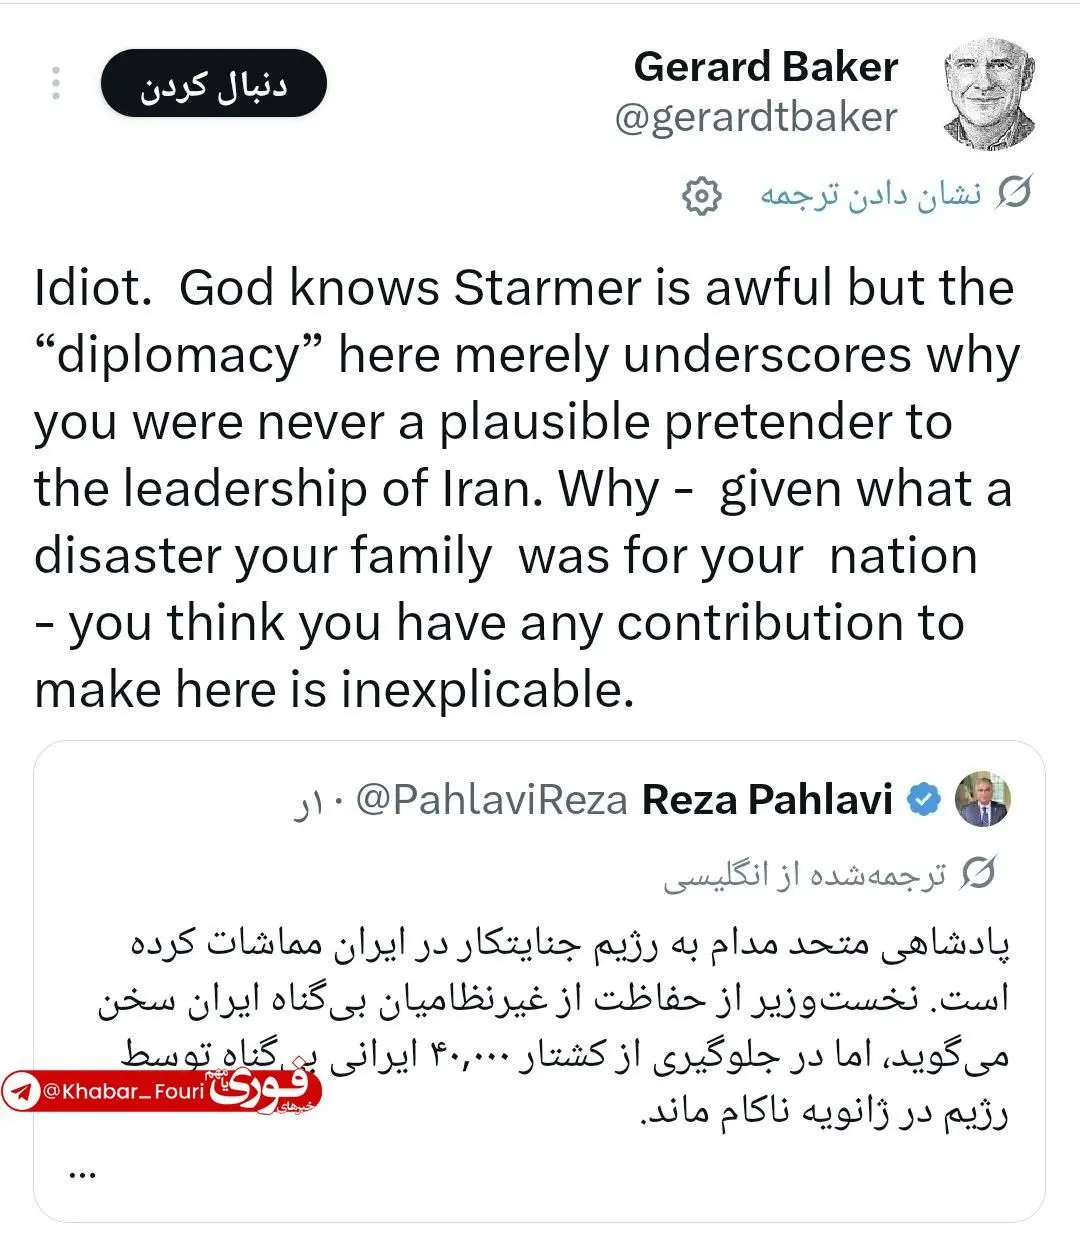Click the Gerard Baker display name
The height and width of the screenshot is (1242, 1080).
tap(766, 67)
